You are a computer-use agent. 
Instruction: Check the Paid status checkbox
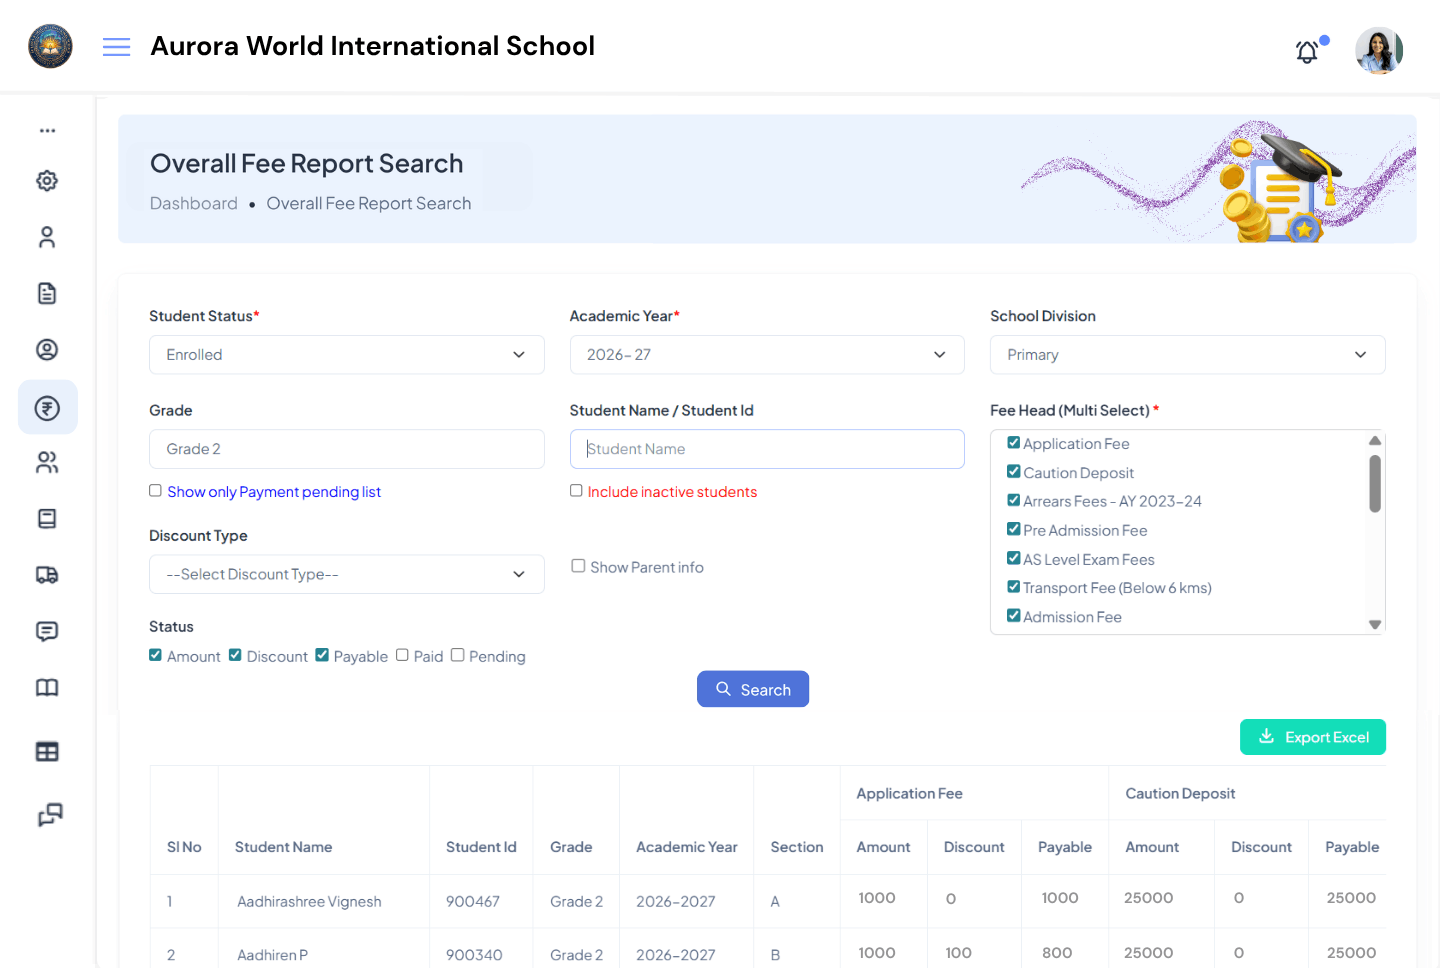point(403,655)
